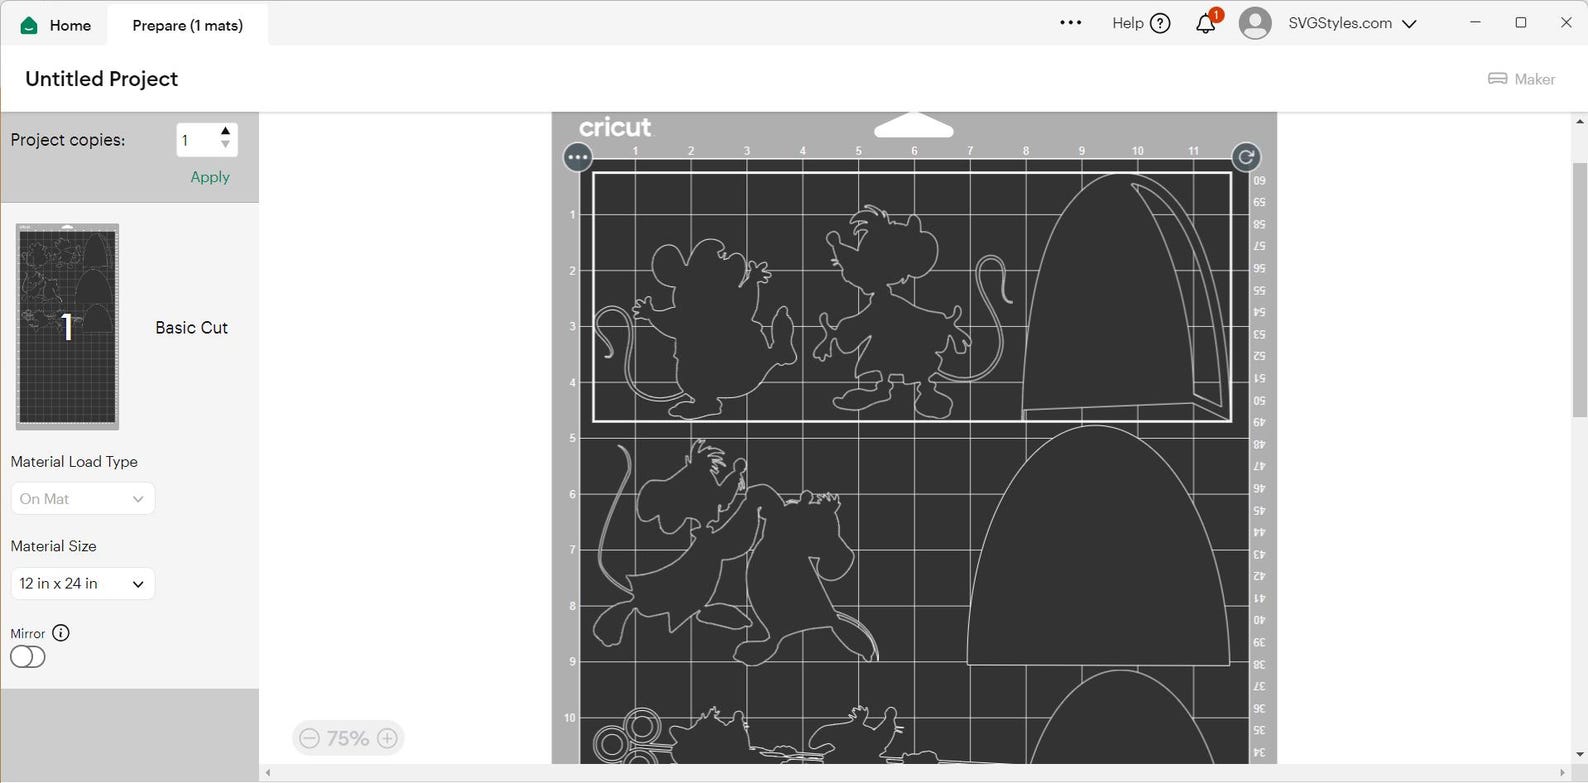1588x783 pixels.
Task: Click the Maker machine label
Action: click(1535, 79)
